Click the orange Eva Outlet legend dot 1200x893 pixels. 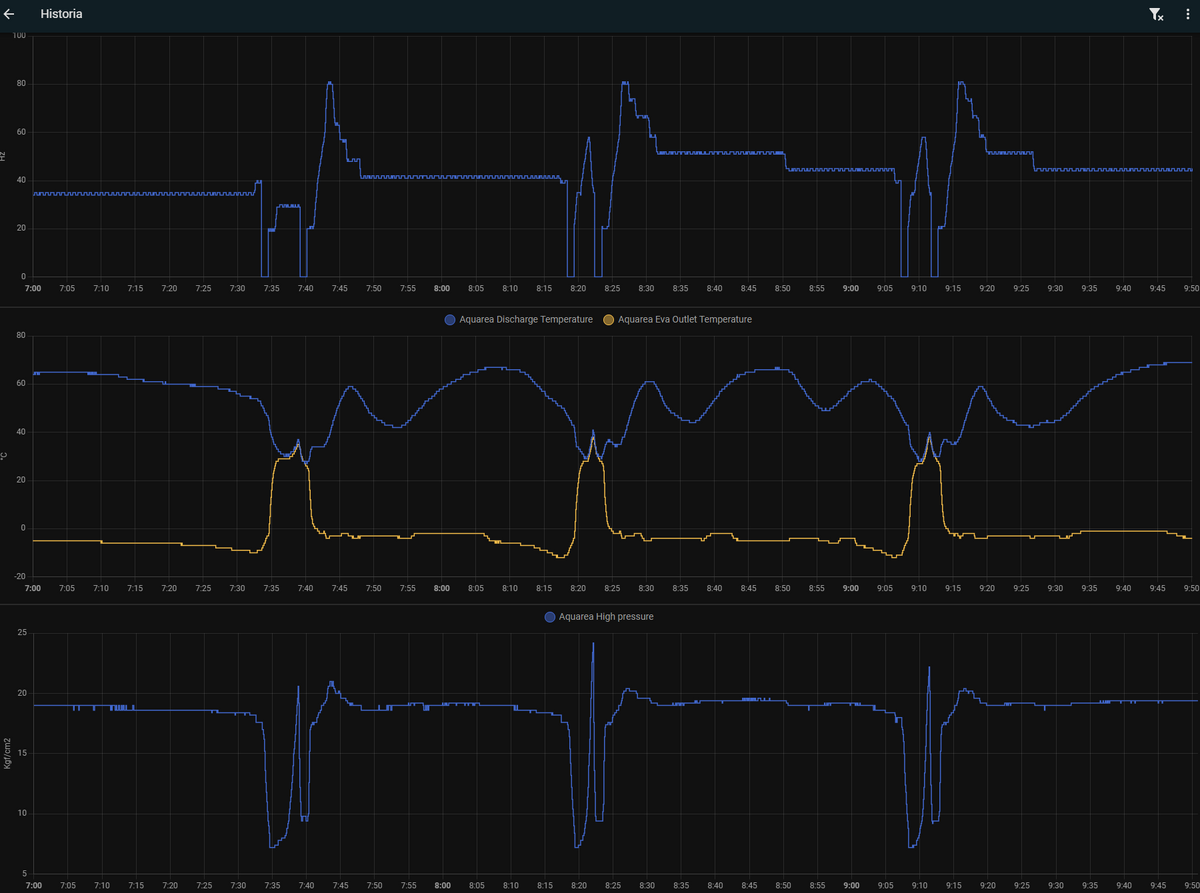[608, 320]
